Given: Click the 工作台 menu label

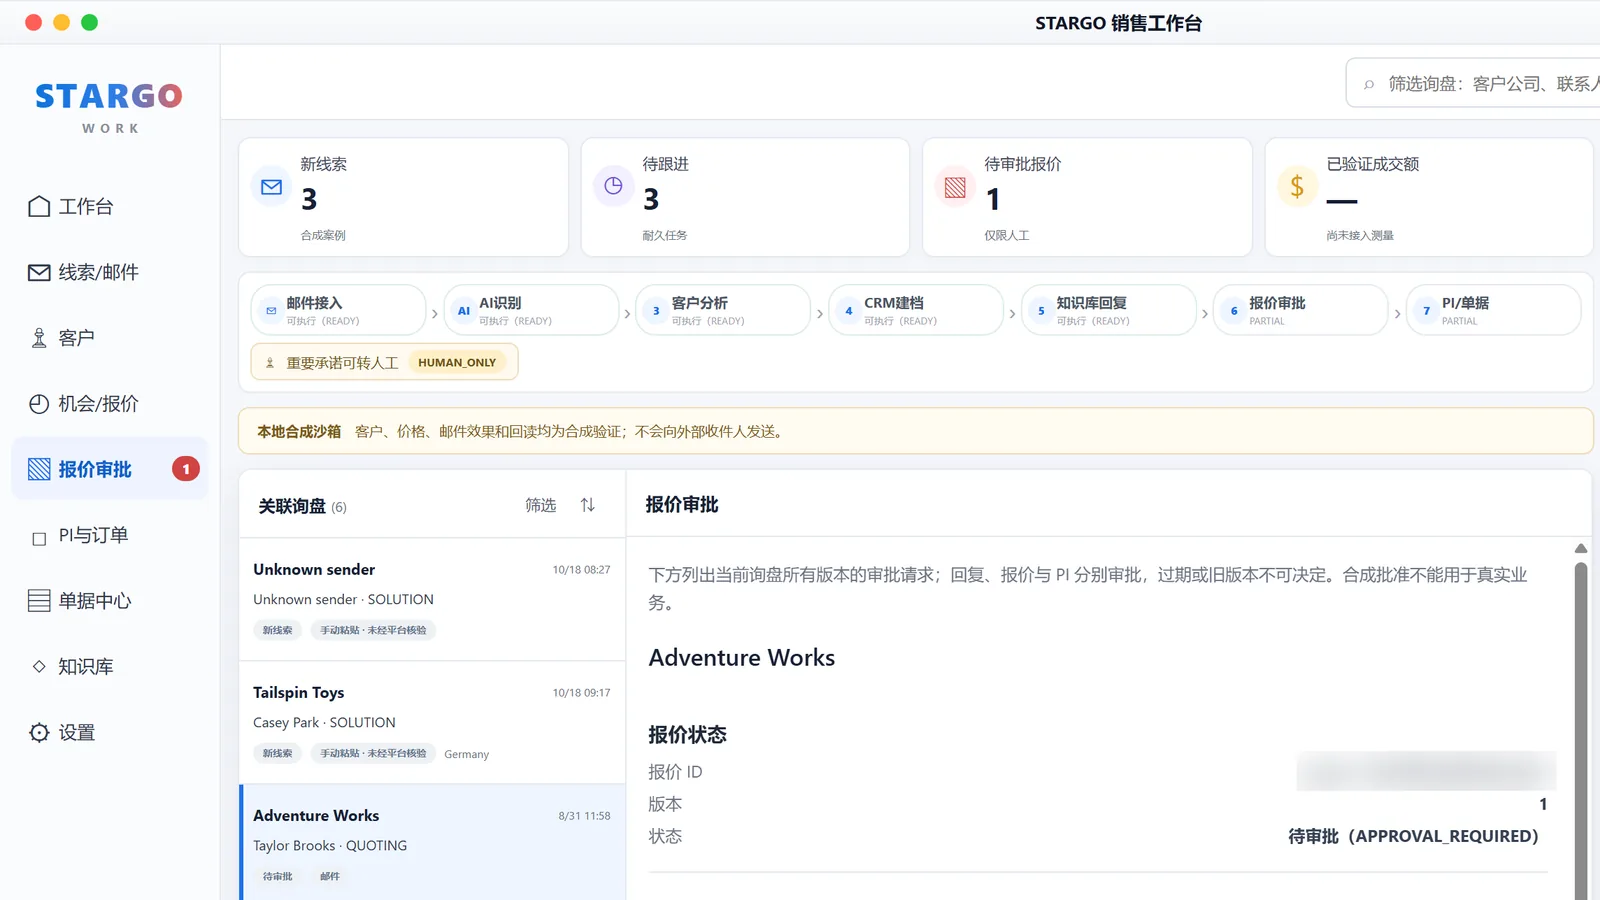Looking at the screenshot, I should click(x=86, y=206).
